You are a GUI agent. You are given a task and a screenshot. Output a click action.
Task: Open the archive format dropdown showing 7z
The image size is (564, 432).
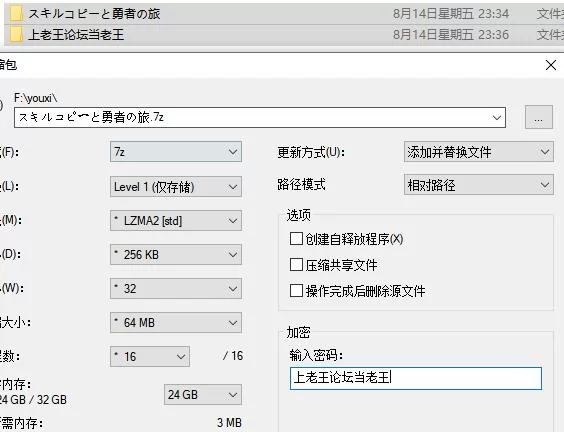click(x=176, y=151)
